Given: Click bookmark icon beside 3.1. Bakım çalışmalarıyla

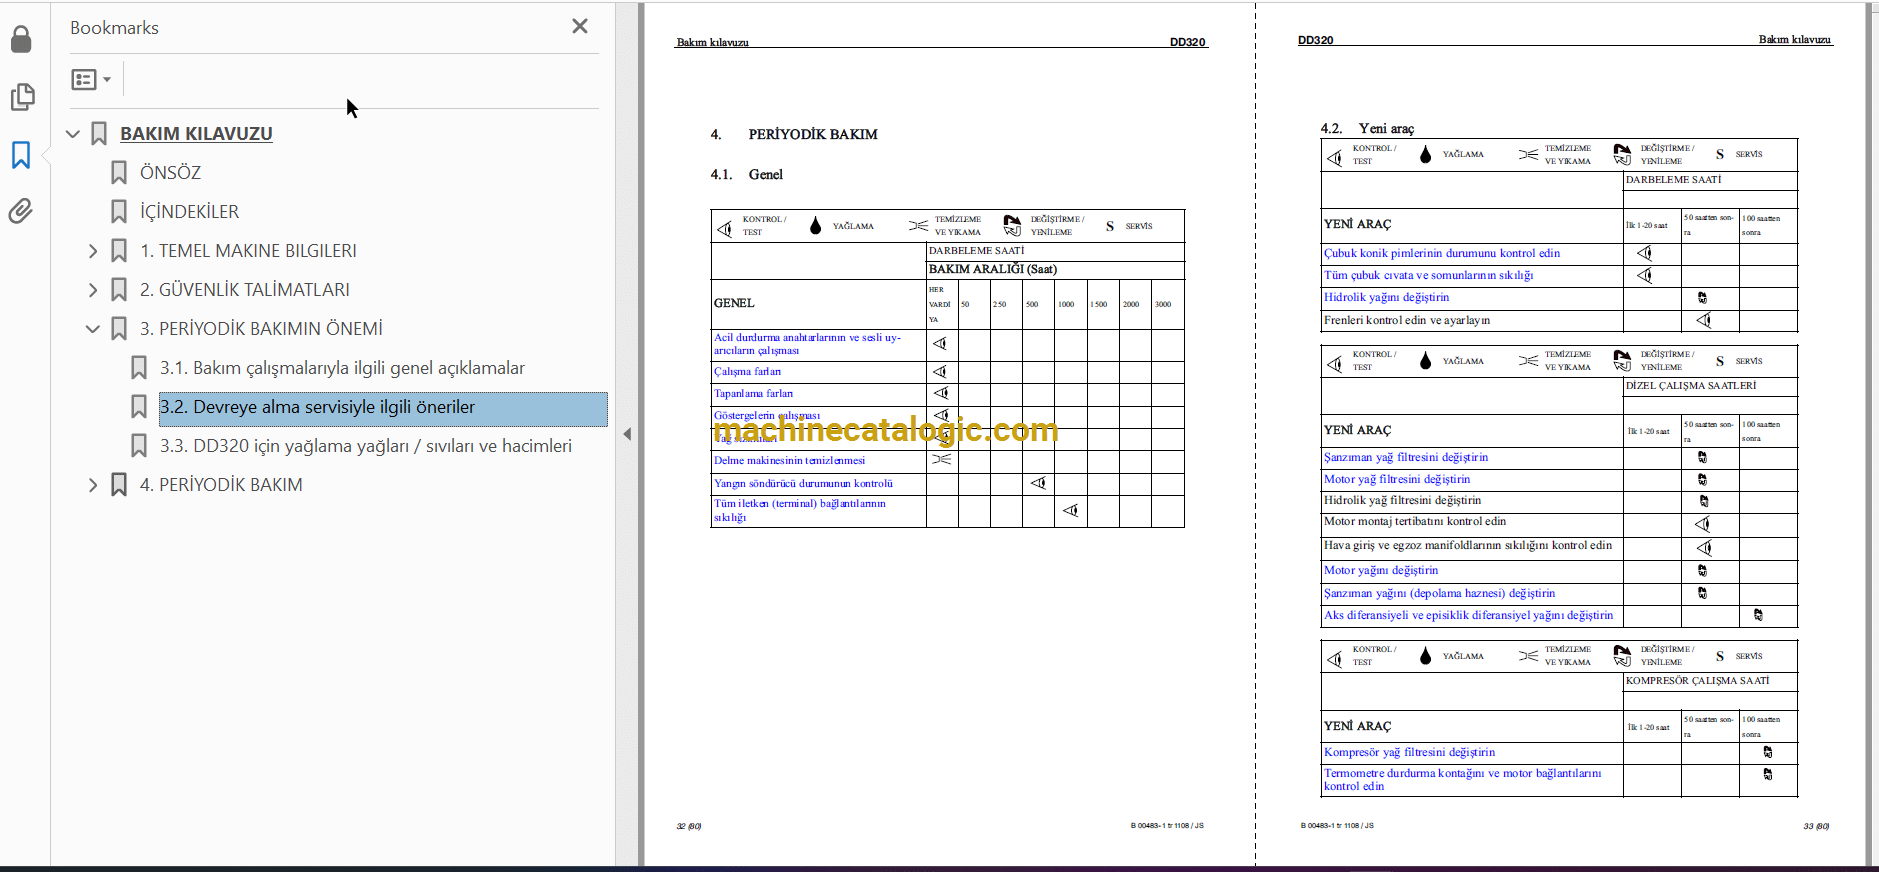Looking at the screenshot, I should [139, 368].
